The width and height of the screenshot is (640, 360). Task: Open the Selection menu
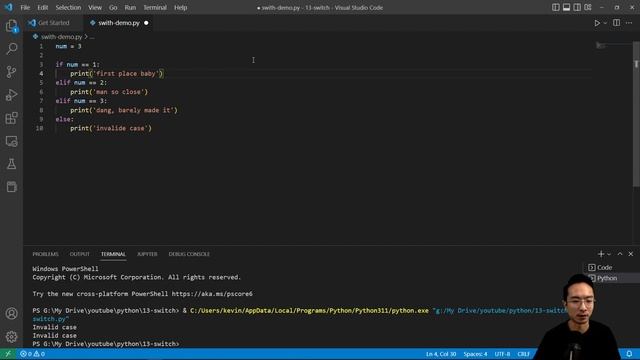point(68,7)
